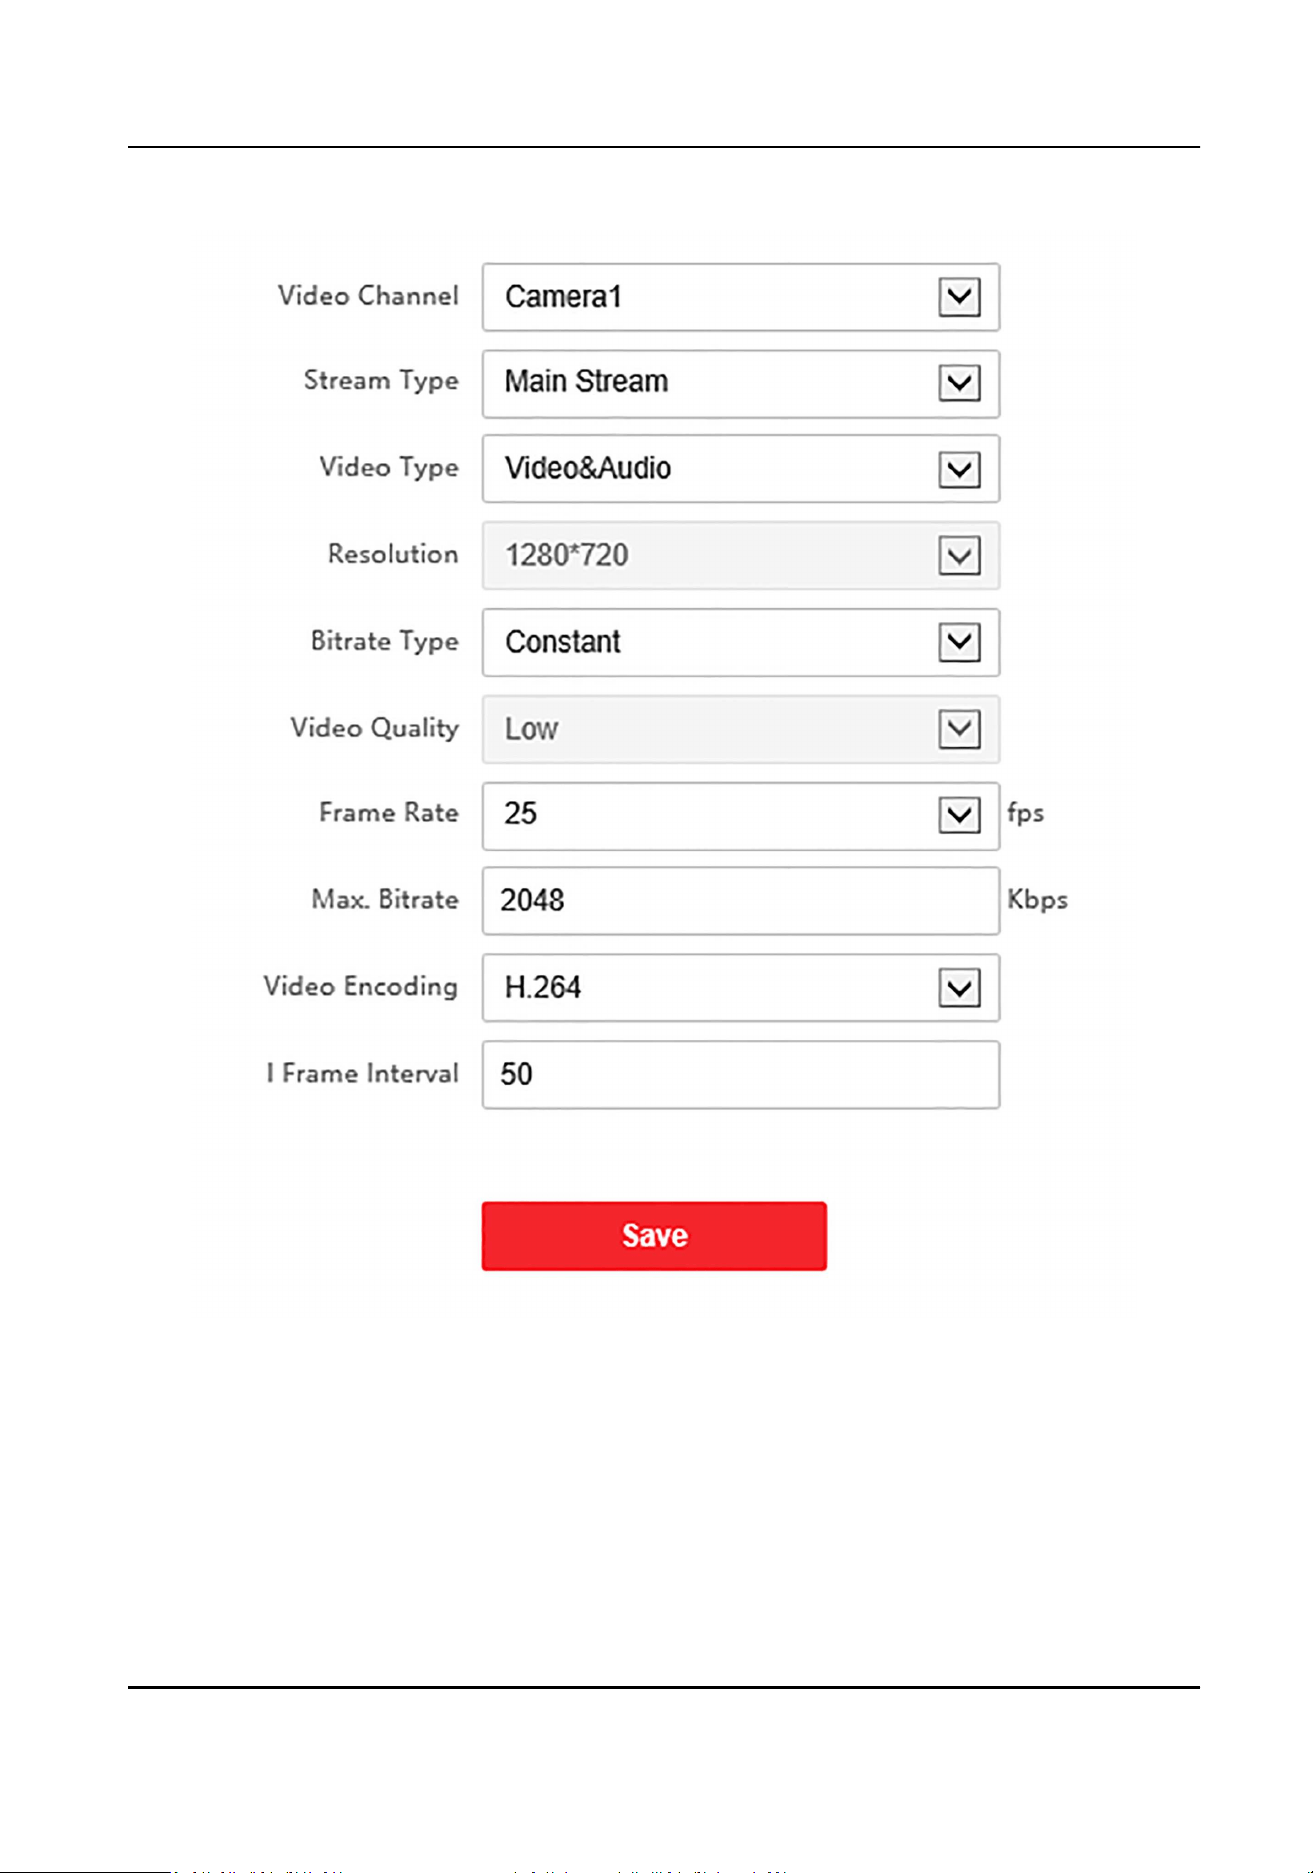Open the Constant bitrate type box
This screenshot has height=1873, width=1313.
pos(741,642)
